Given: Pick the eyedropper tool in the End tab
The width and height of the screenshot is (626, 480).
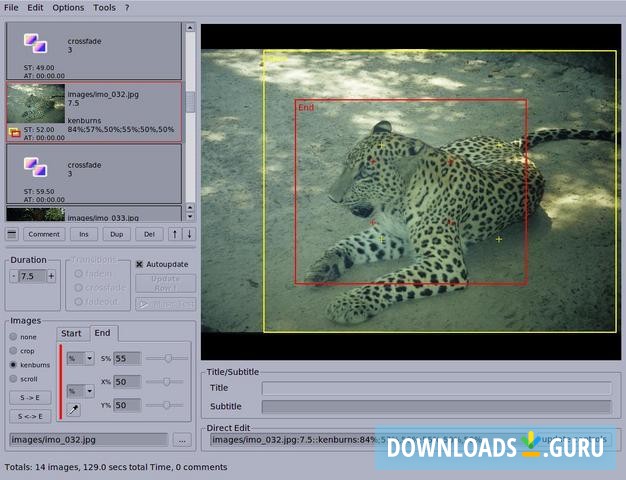Looking at the screenshot, I should [73, 409].
